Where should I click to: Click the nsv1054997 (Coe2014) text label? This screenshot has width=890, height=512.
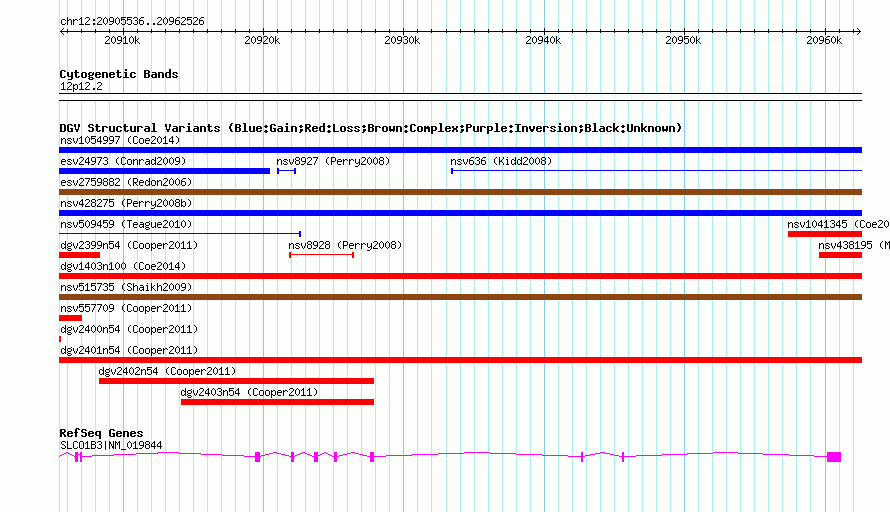point(120,140)
